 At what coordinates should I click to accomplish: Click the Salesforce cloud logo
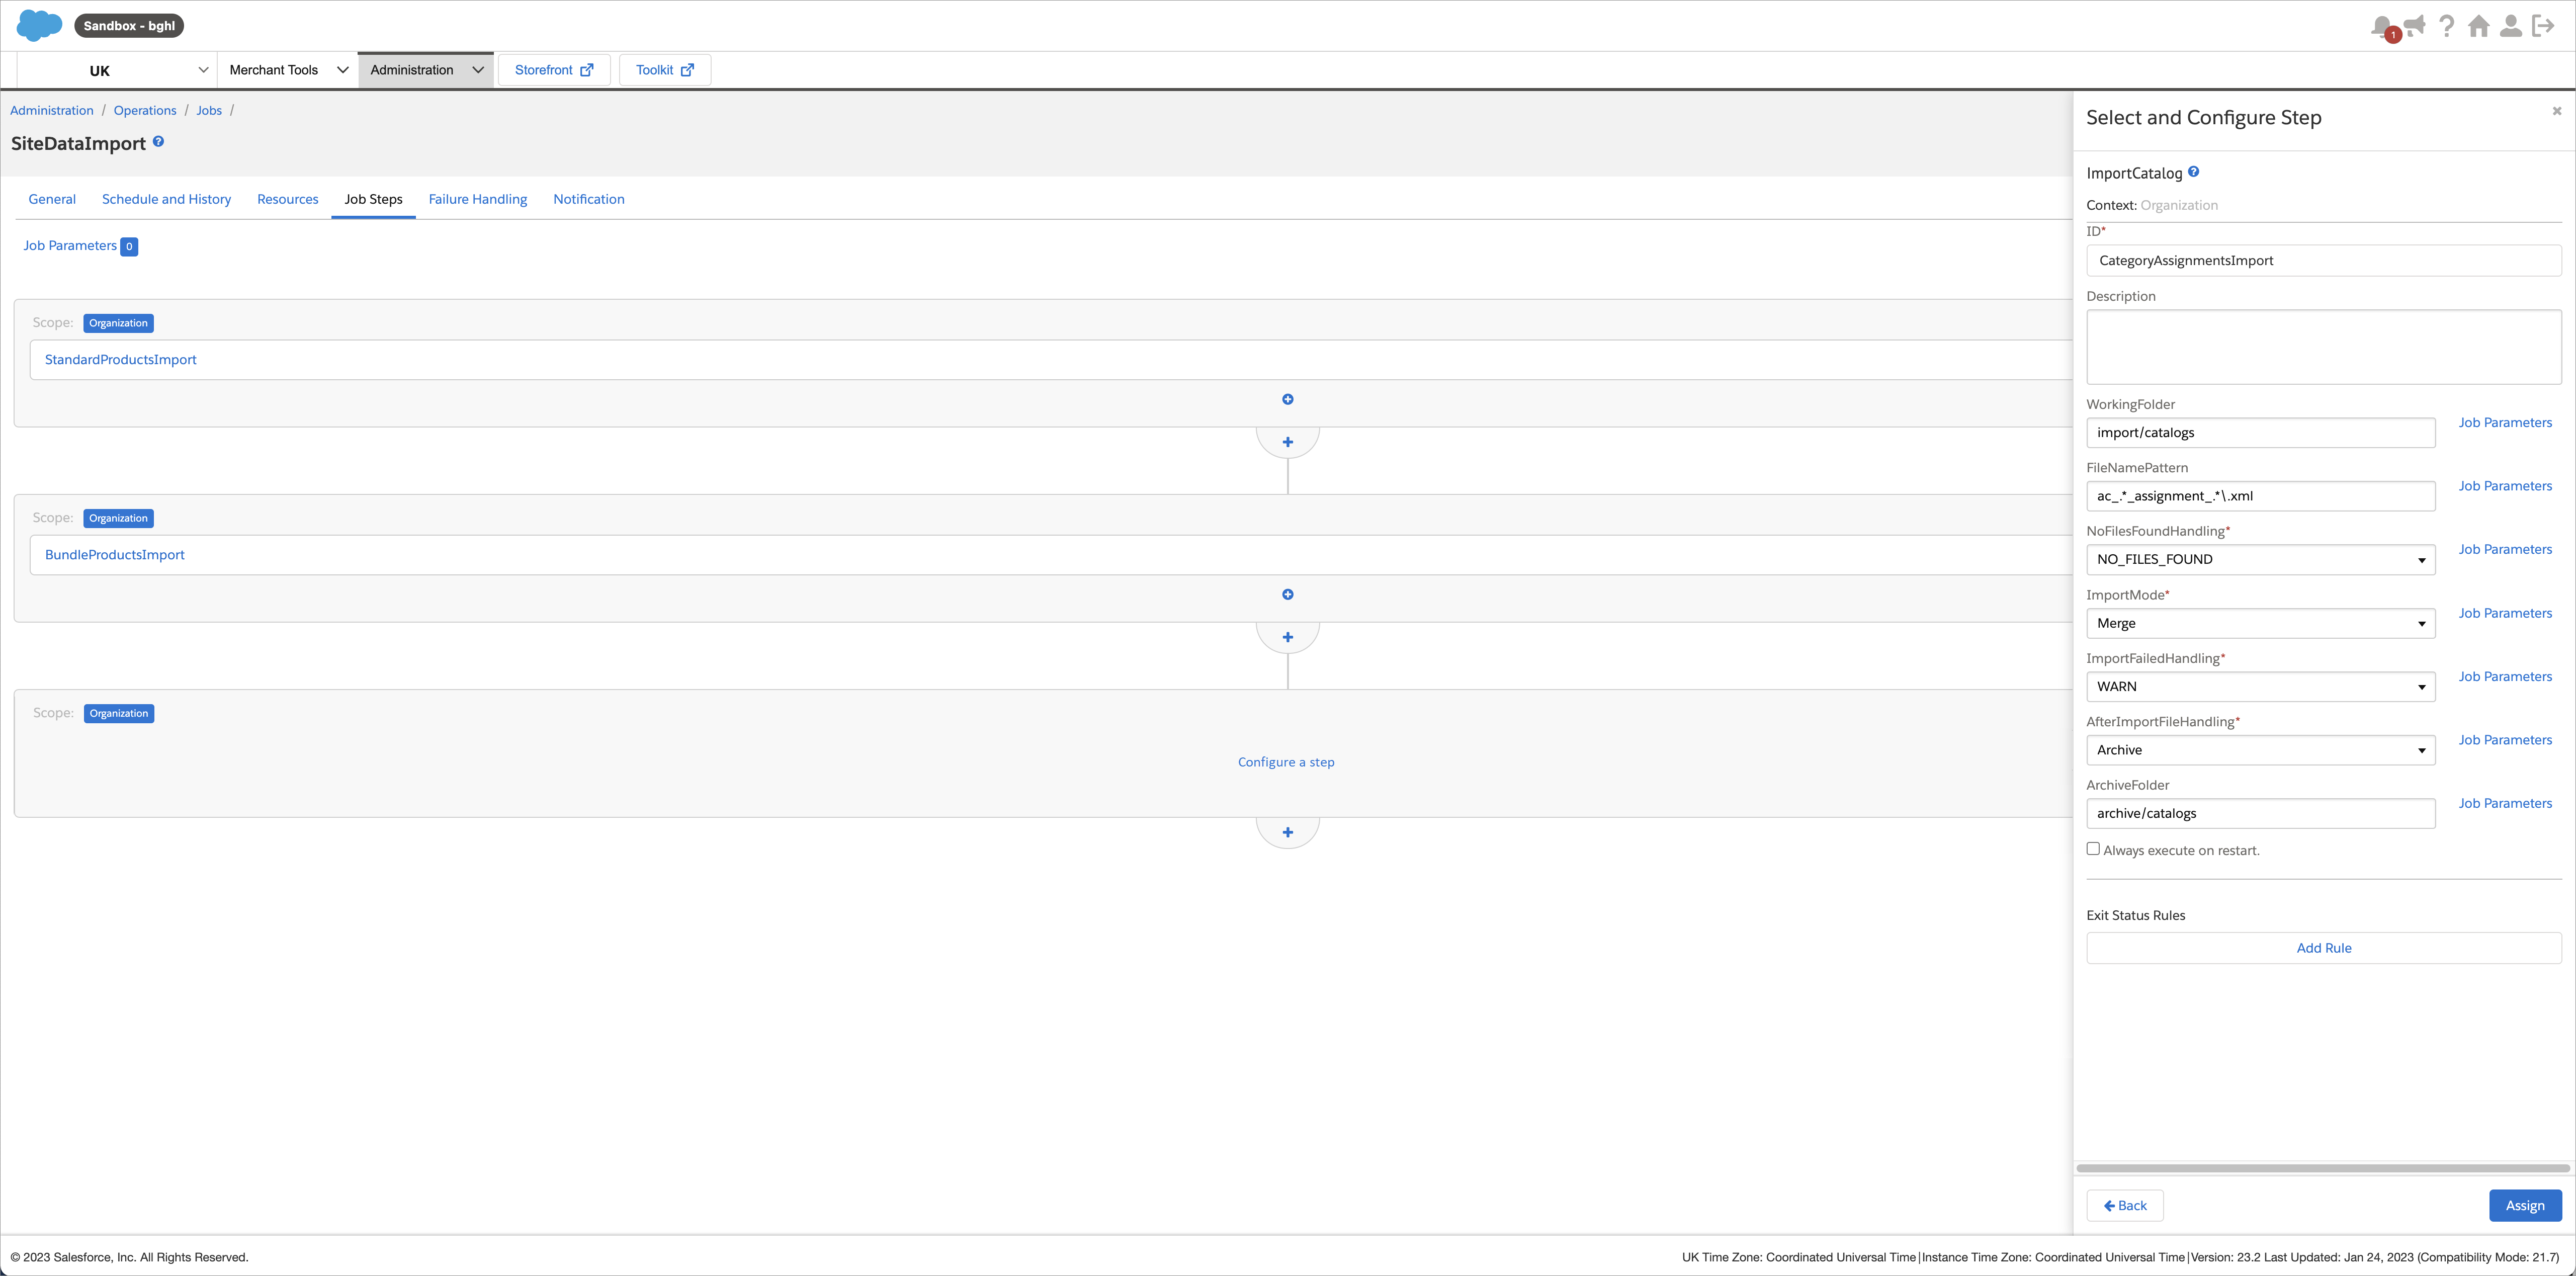pyautogui.click(x=39, y=25)
